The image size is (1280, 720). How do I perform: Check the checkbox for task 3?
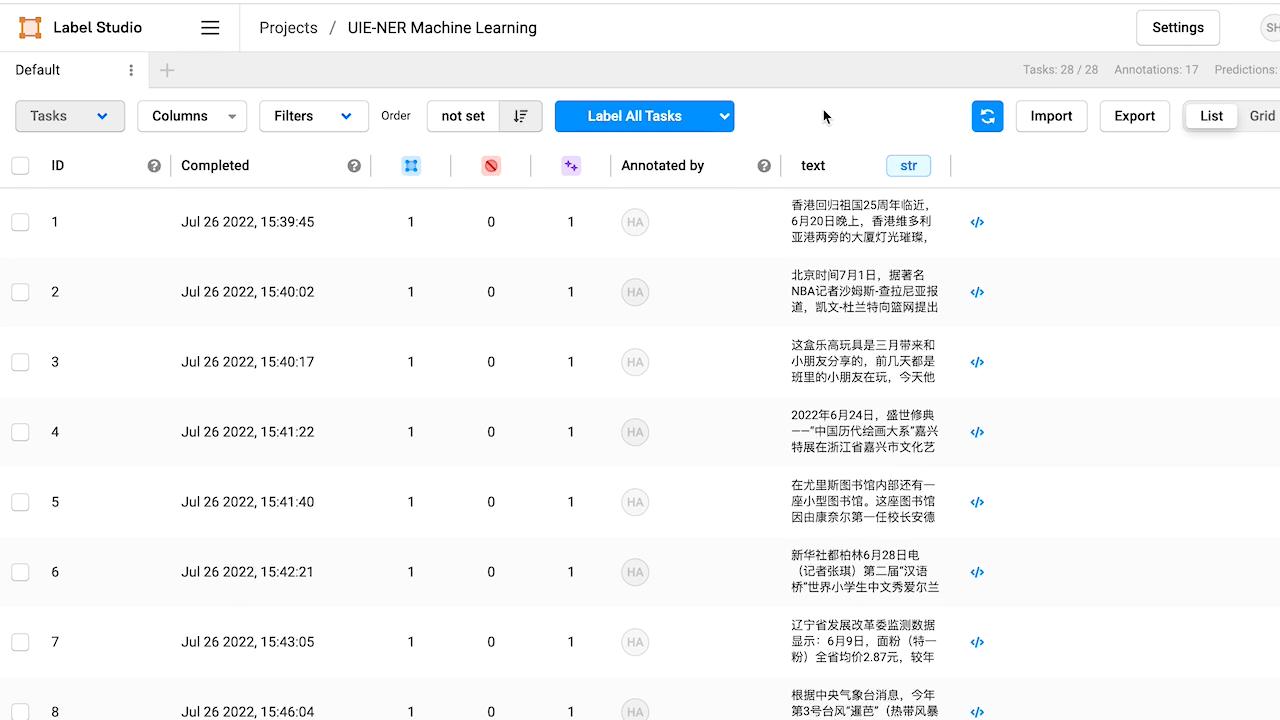20,362
